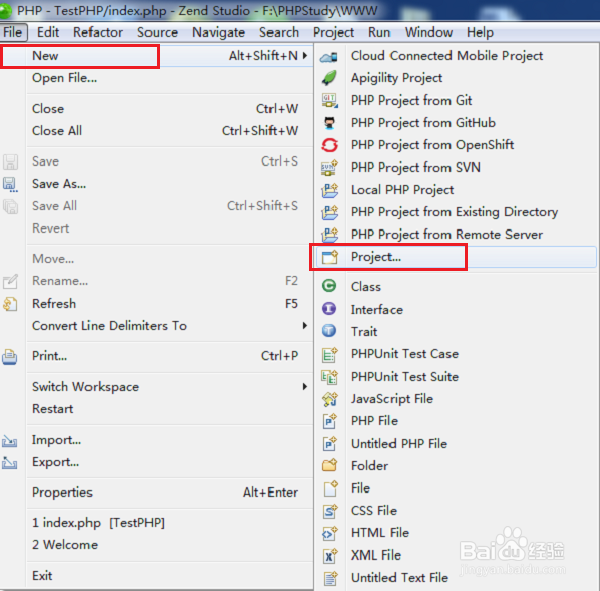Click the Untitled Text File icon
This screenshot has height=591, width=600.
(x=330, y=578)
